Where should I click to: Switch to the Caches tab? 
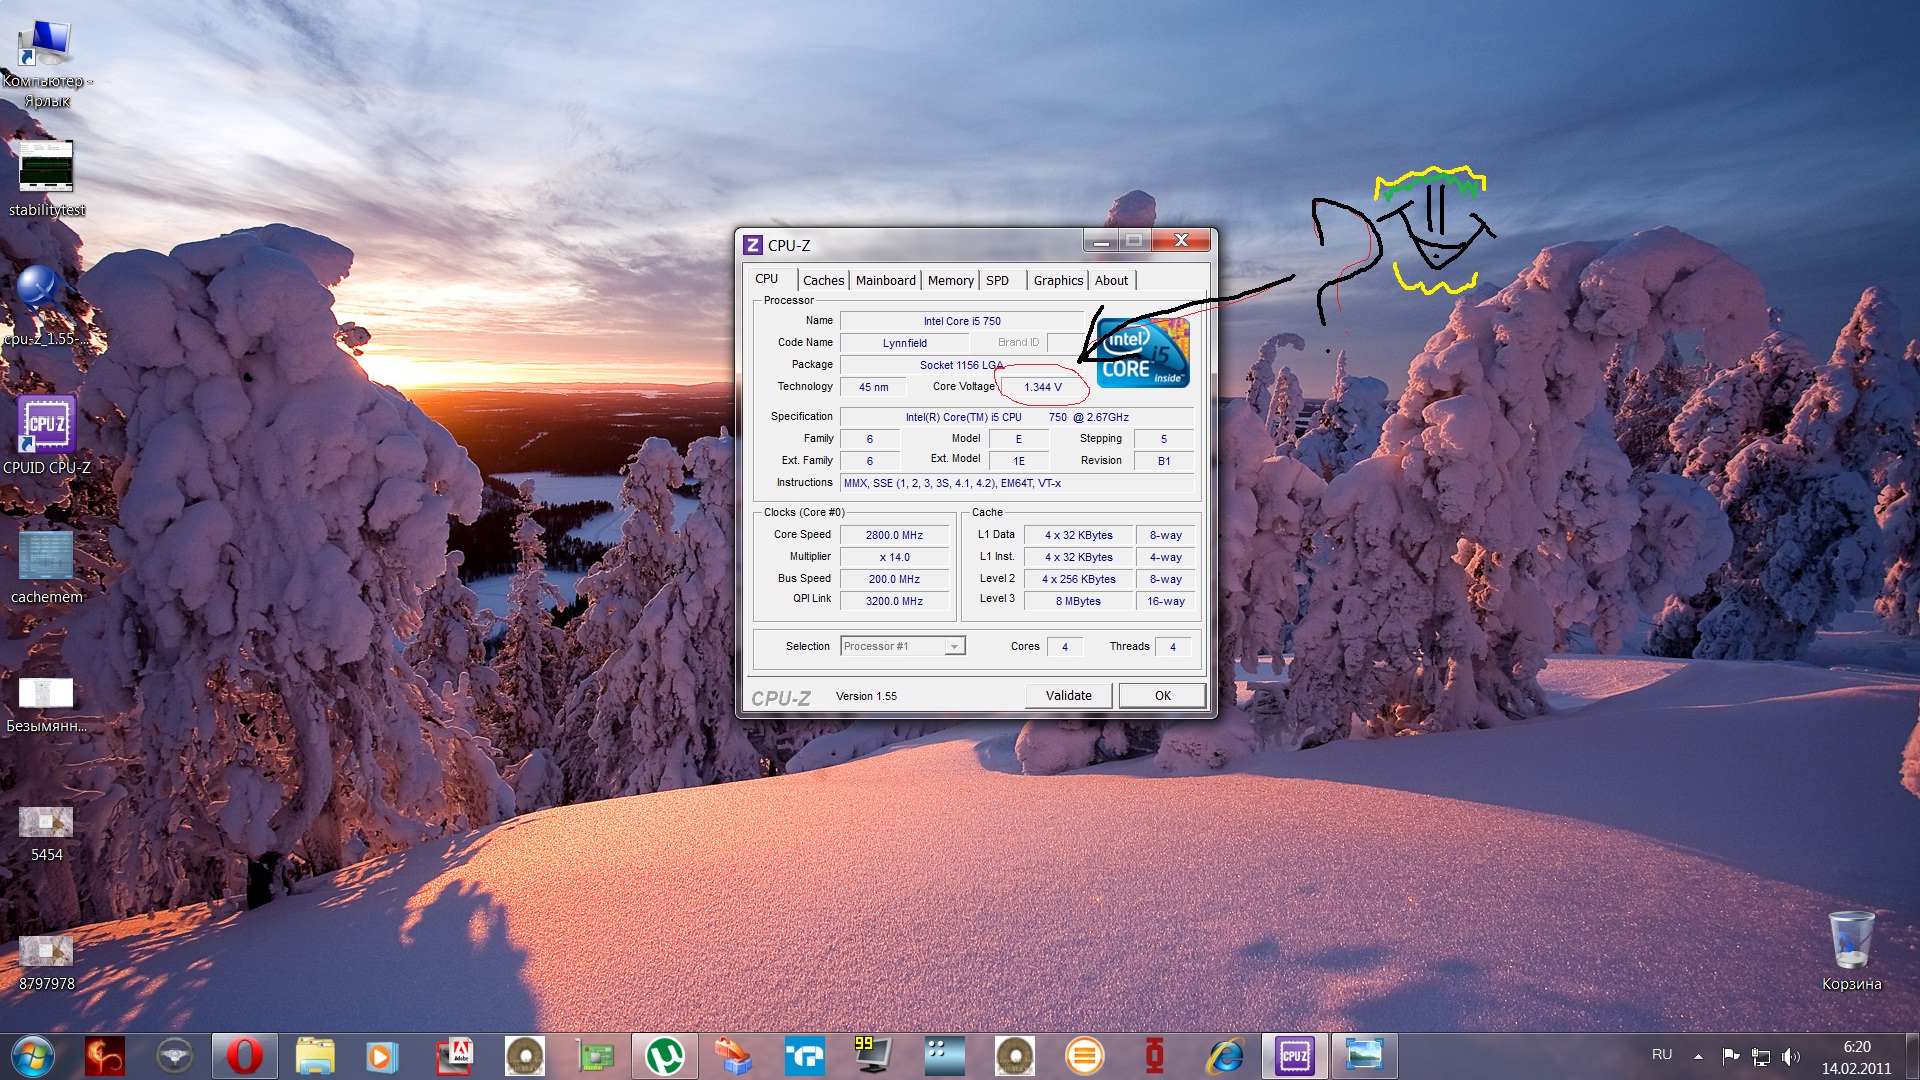pos(823,281)
